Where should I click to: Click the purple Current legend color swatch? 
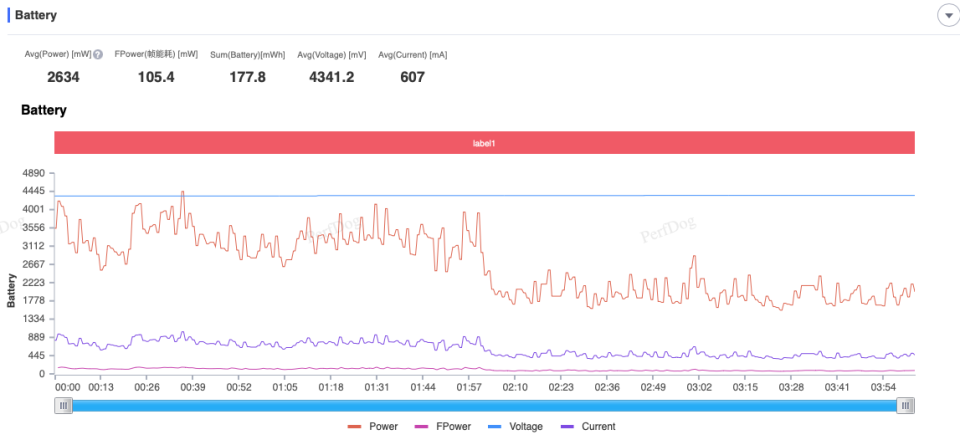(566, 427)
